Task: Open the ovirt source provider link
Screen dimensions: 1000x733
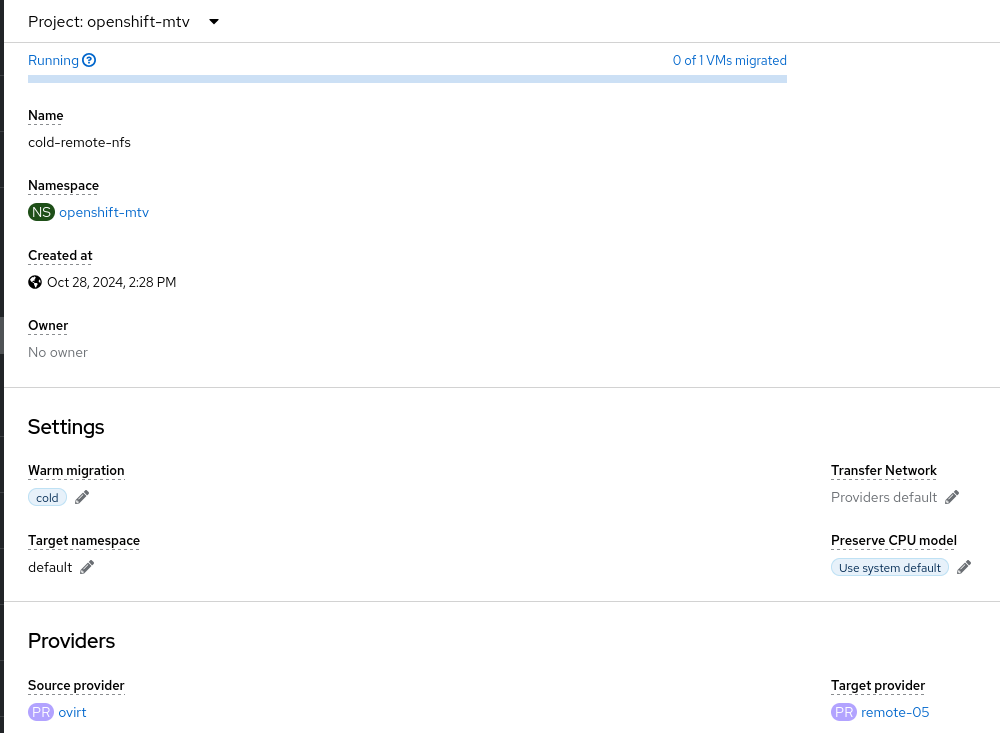Action: tap(73, 712)
